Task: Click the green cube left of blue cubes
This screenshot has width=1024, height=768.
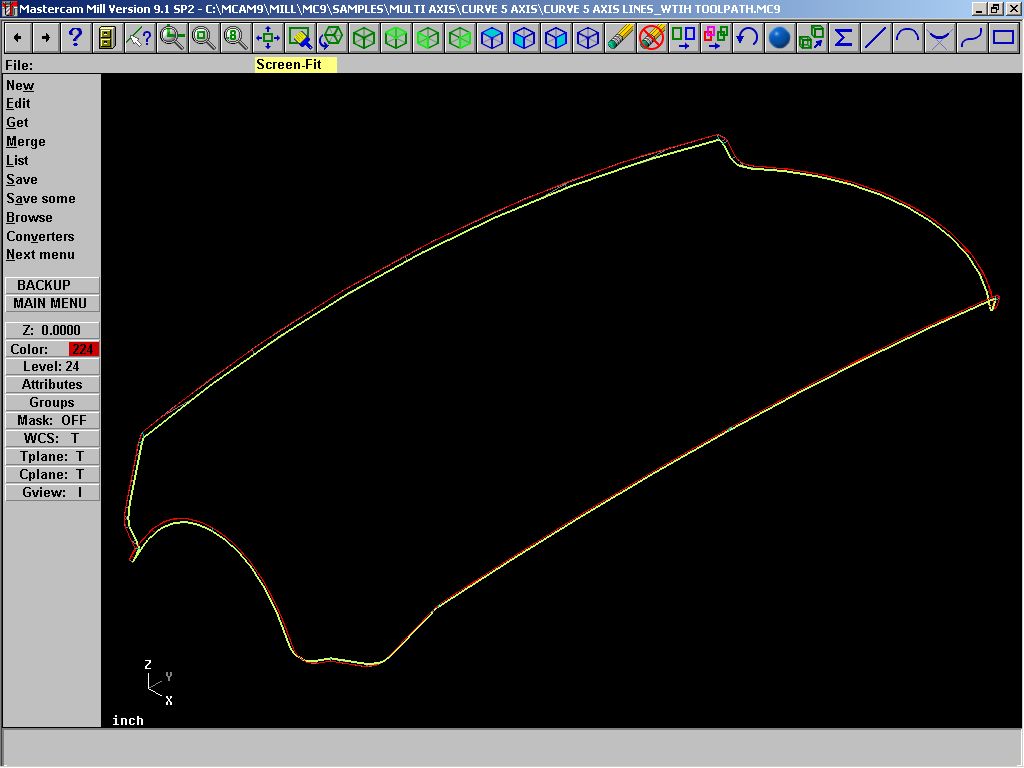Action: pyautogui.click(x=460, y=38)
